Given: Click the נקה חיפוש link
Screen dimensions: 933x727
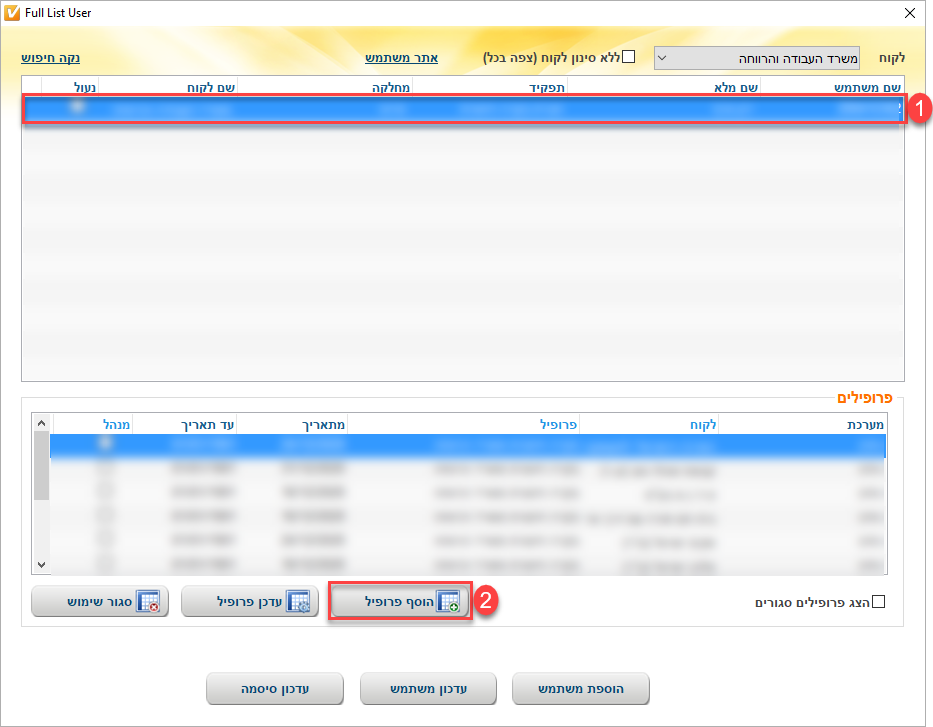Looking at the screenshot, I should coord(50,58).
